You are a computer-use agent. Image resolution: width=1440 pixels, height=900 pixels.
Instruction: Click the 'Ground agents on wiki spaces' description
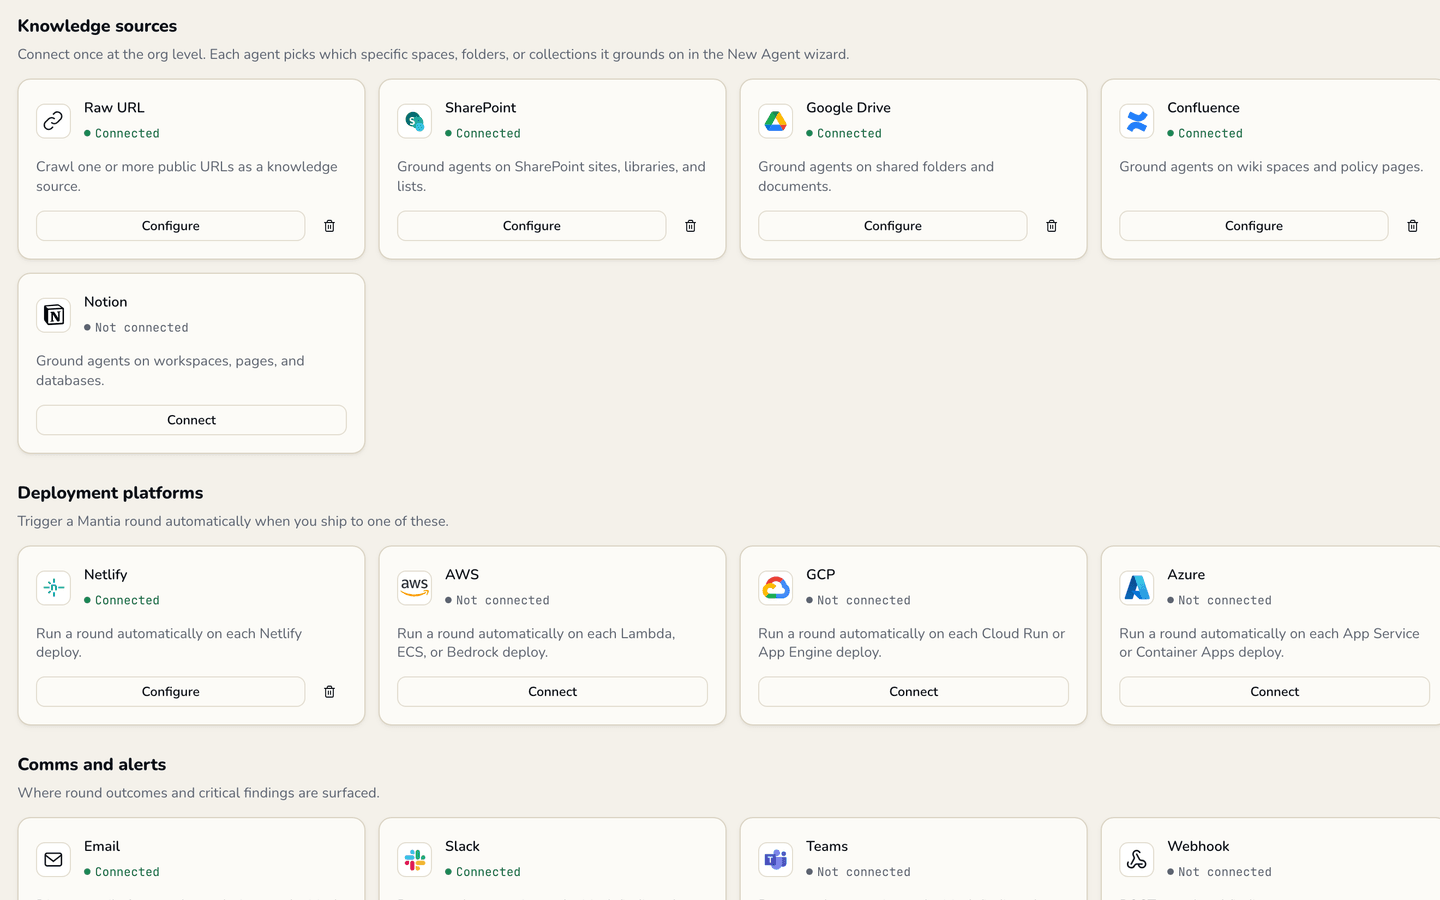click(1271, 167)
